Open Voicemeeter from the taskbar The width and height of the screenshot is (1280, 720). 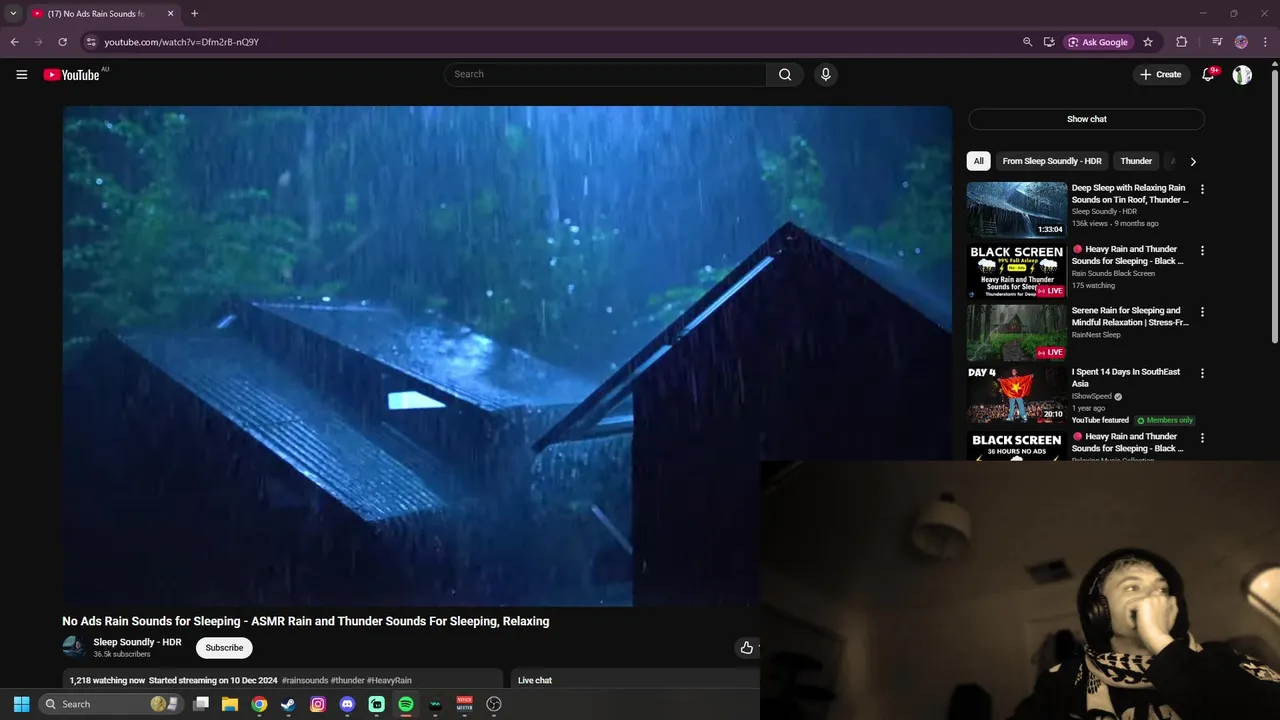point(464,704)
